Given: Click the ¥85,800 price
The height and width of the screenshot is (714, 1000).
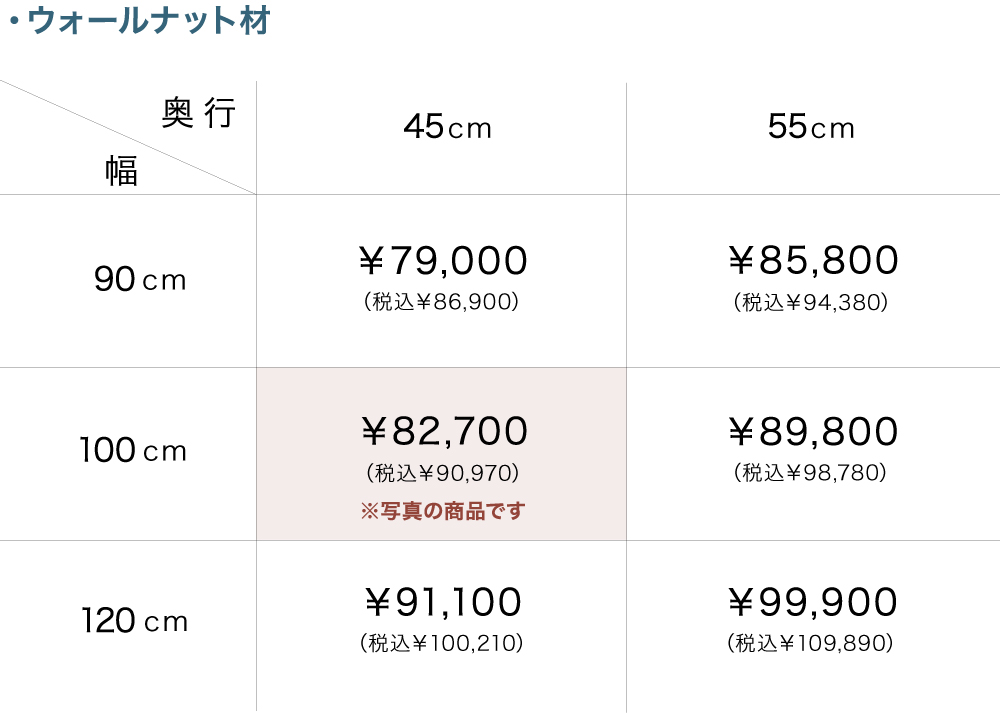Looking at the screenshot, I should 813,261.
